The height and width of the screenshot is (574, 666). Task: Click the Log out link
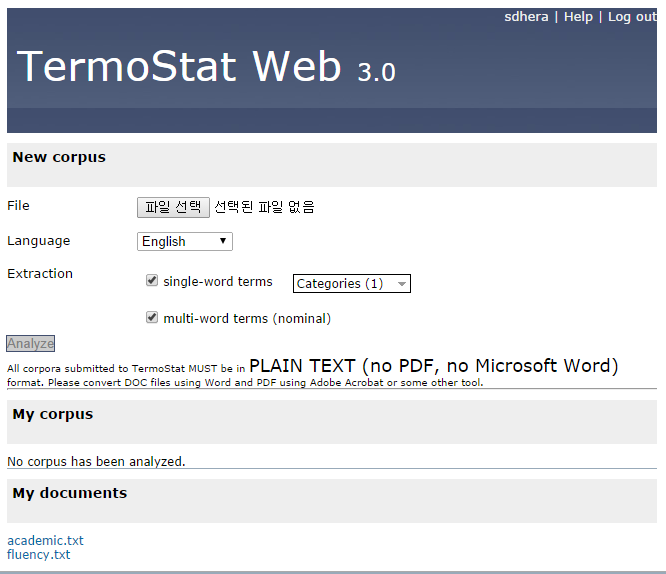click(x=632, y=17)
